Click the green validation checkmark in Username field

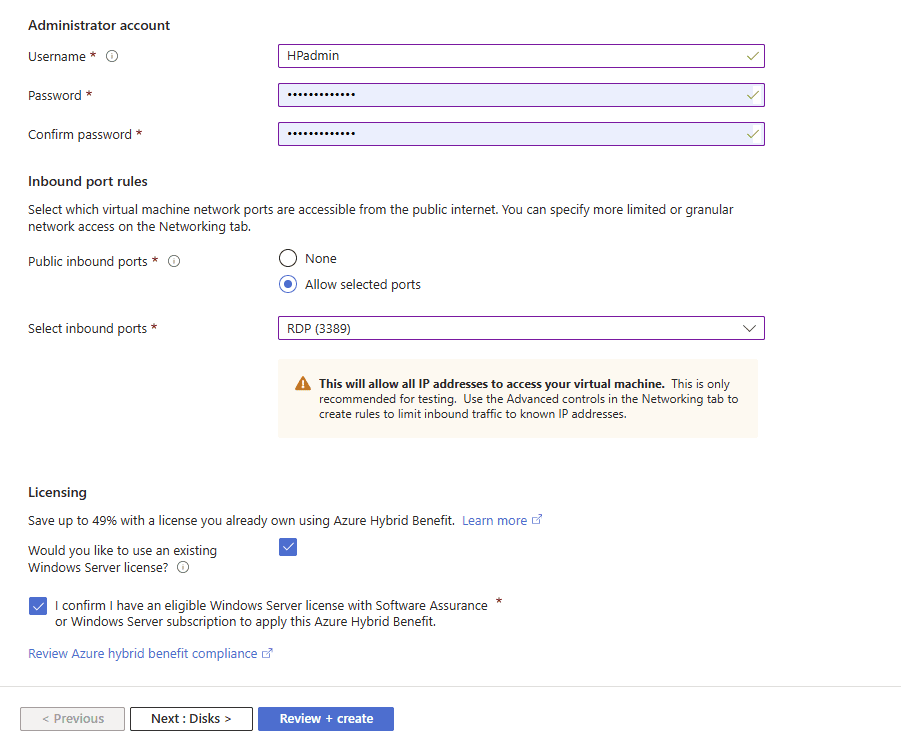[x=752, y=56]
